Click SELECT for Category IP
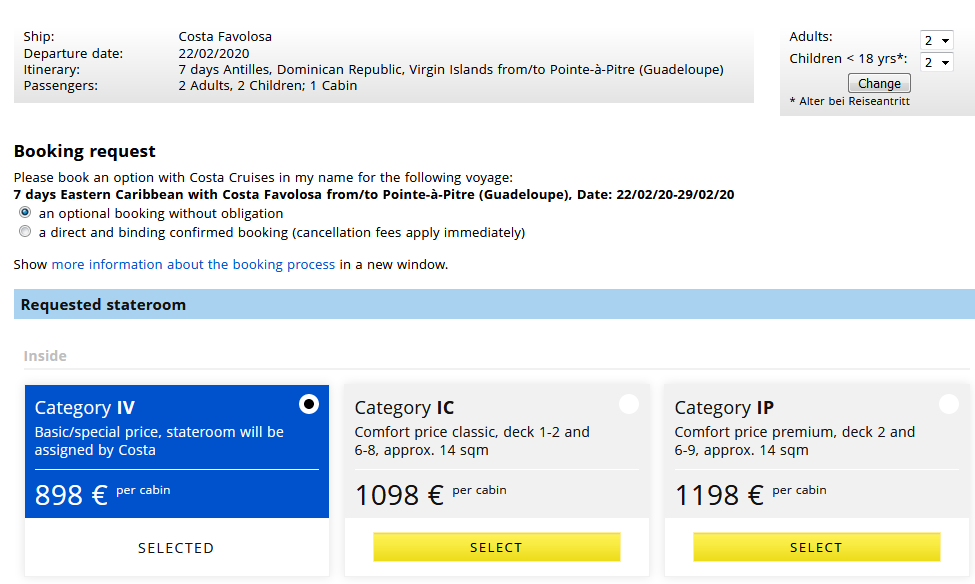Image resolution: width=975 pixels, height=584 pixels. [816, 547]
